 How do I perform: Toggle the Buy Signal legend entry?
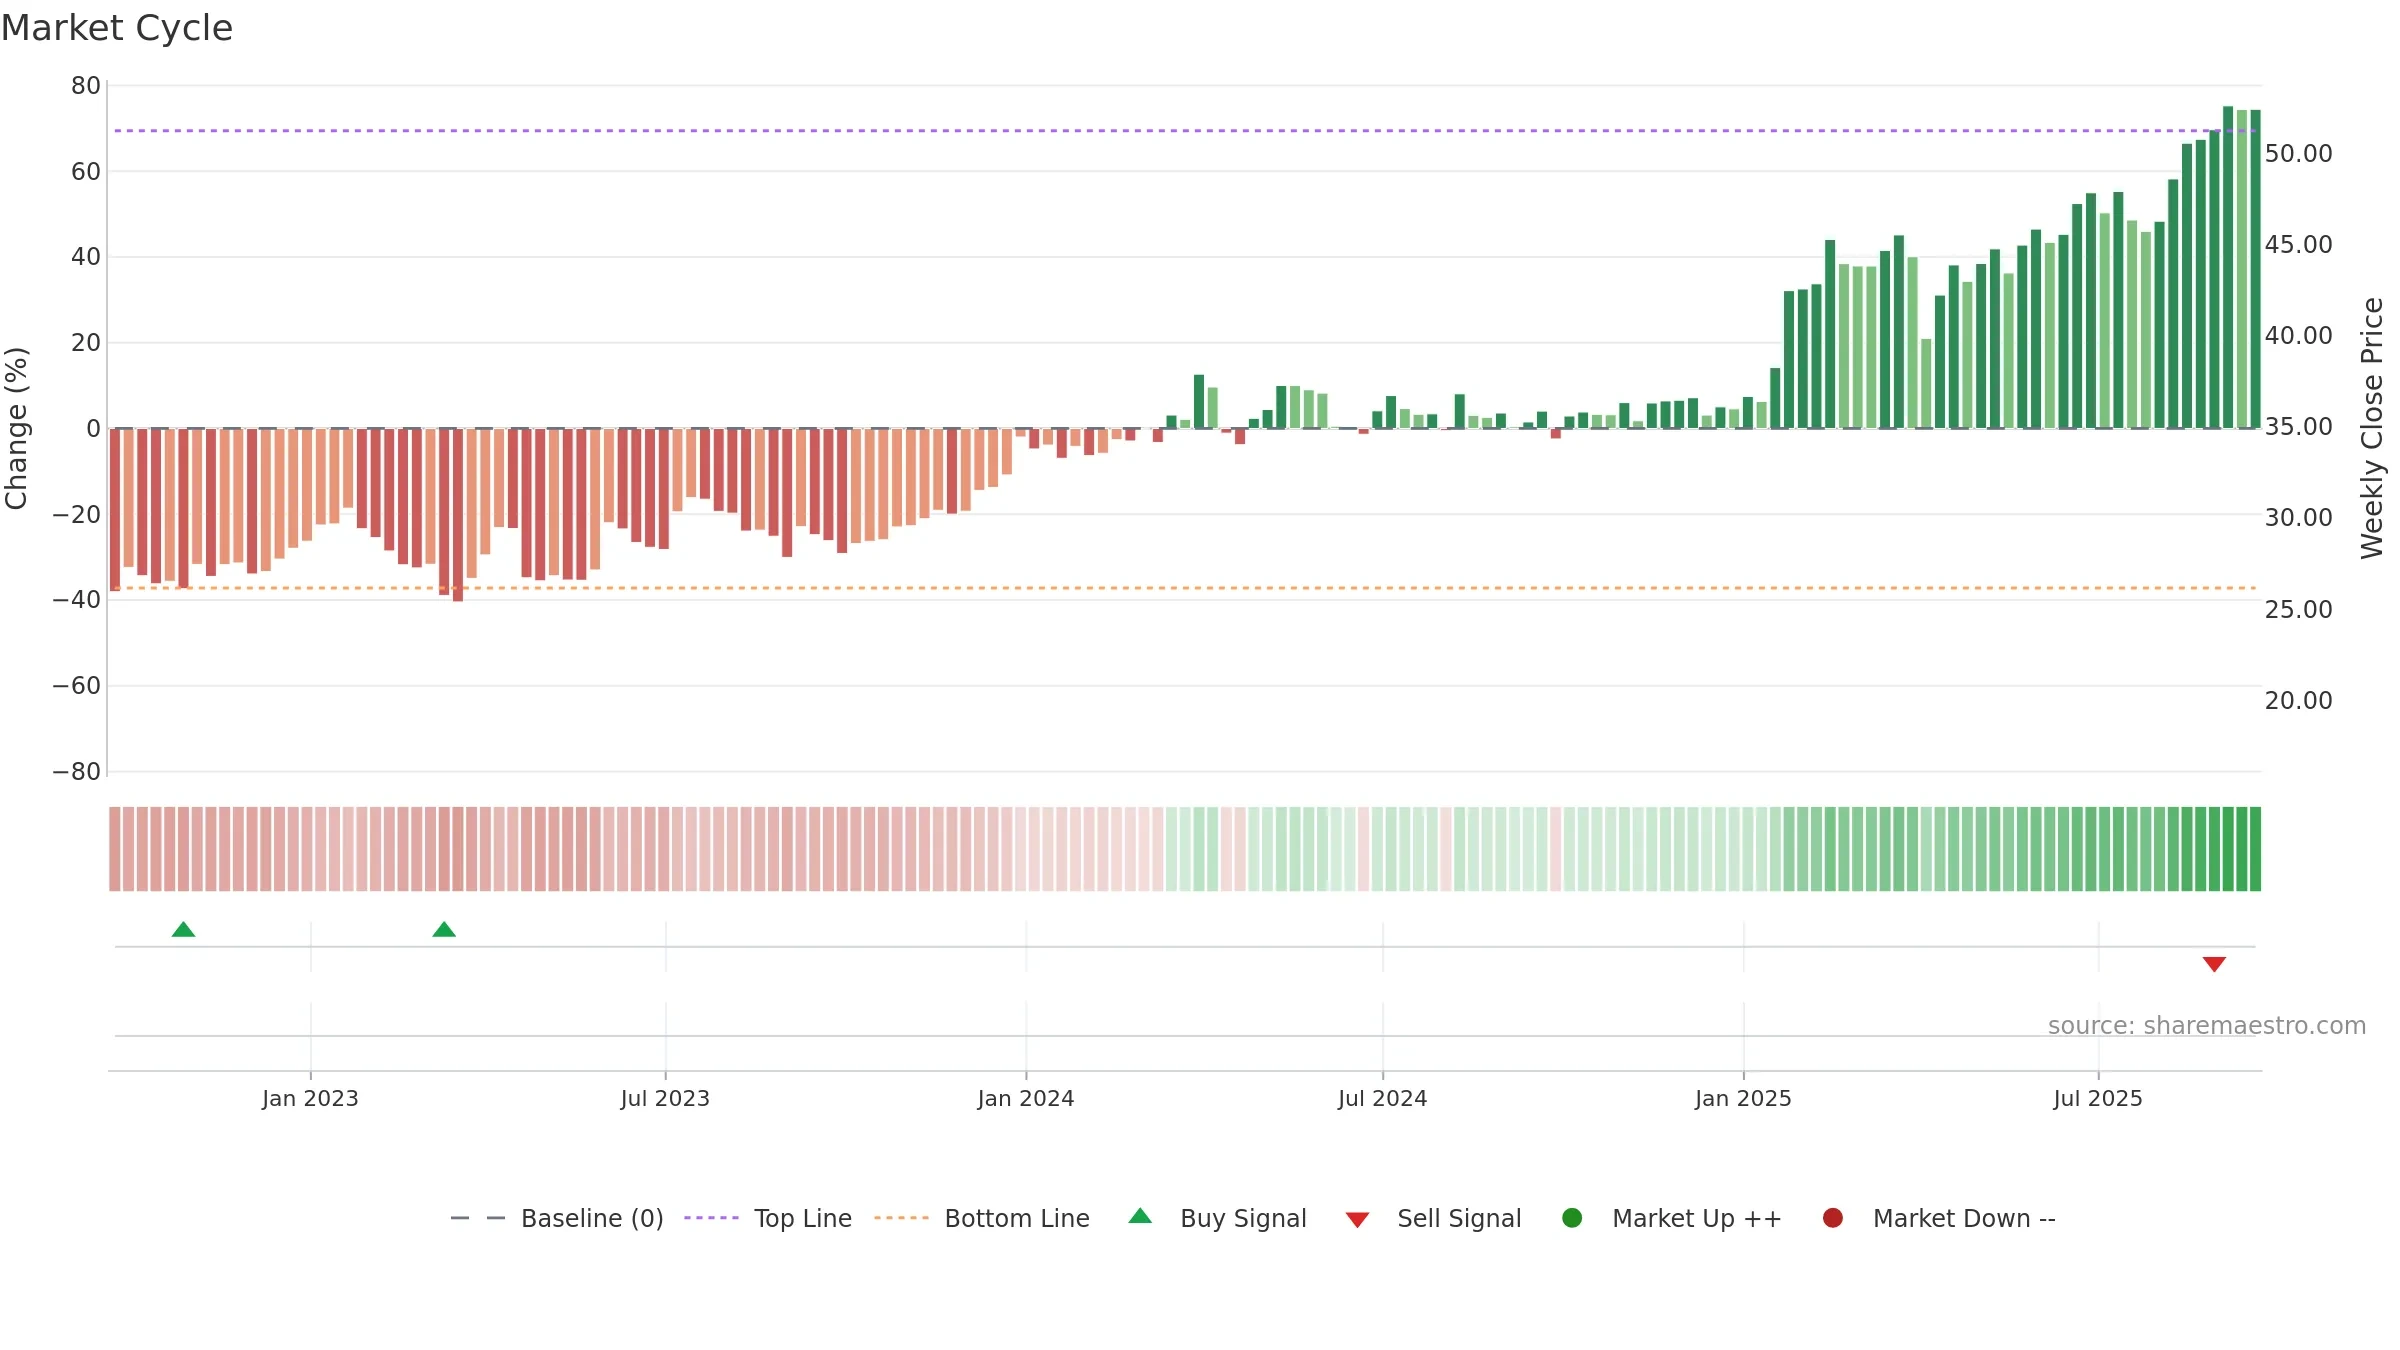click(x=1217, y=1218)
